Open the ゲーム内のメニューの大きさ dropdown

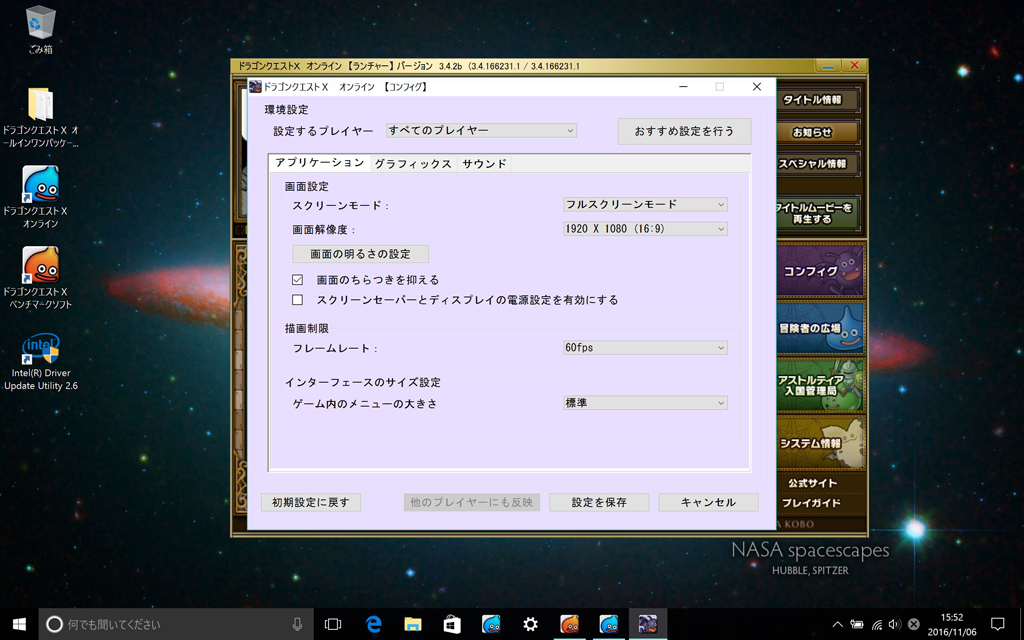(645, 403)
